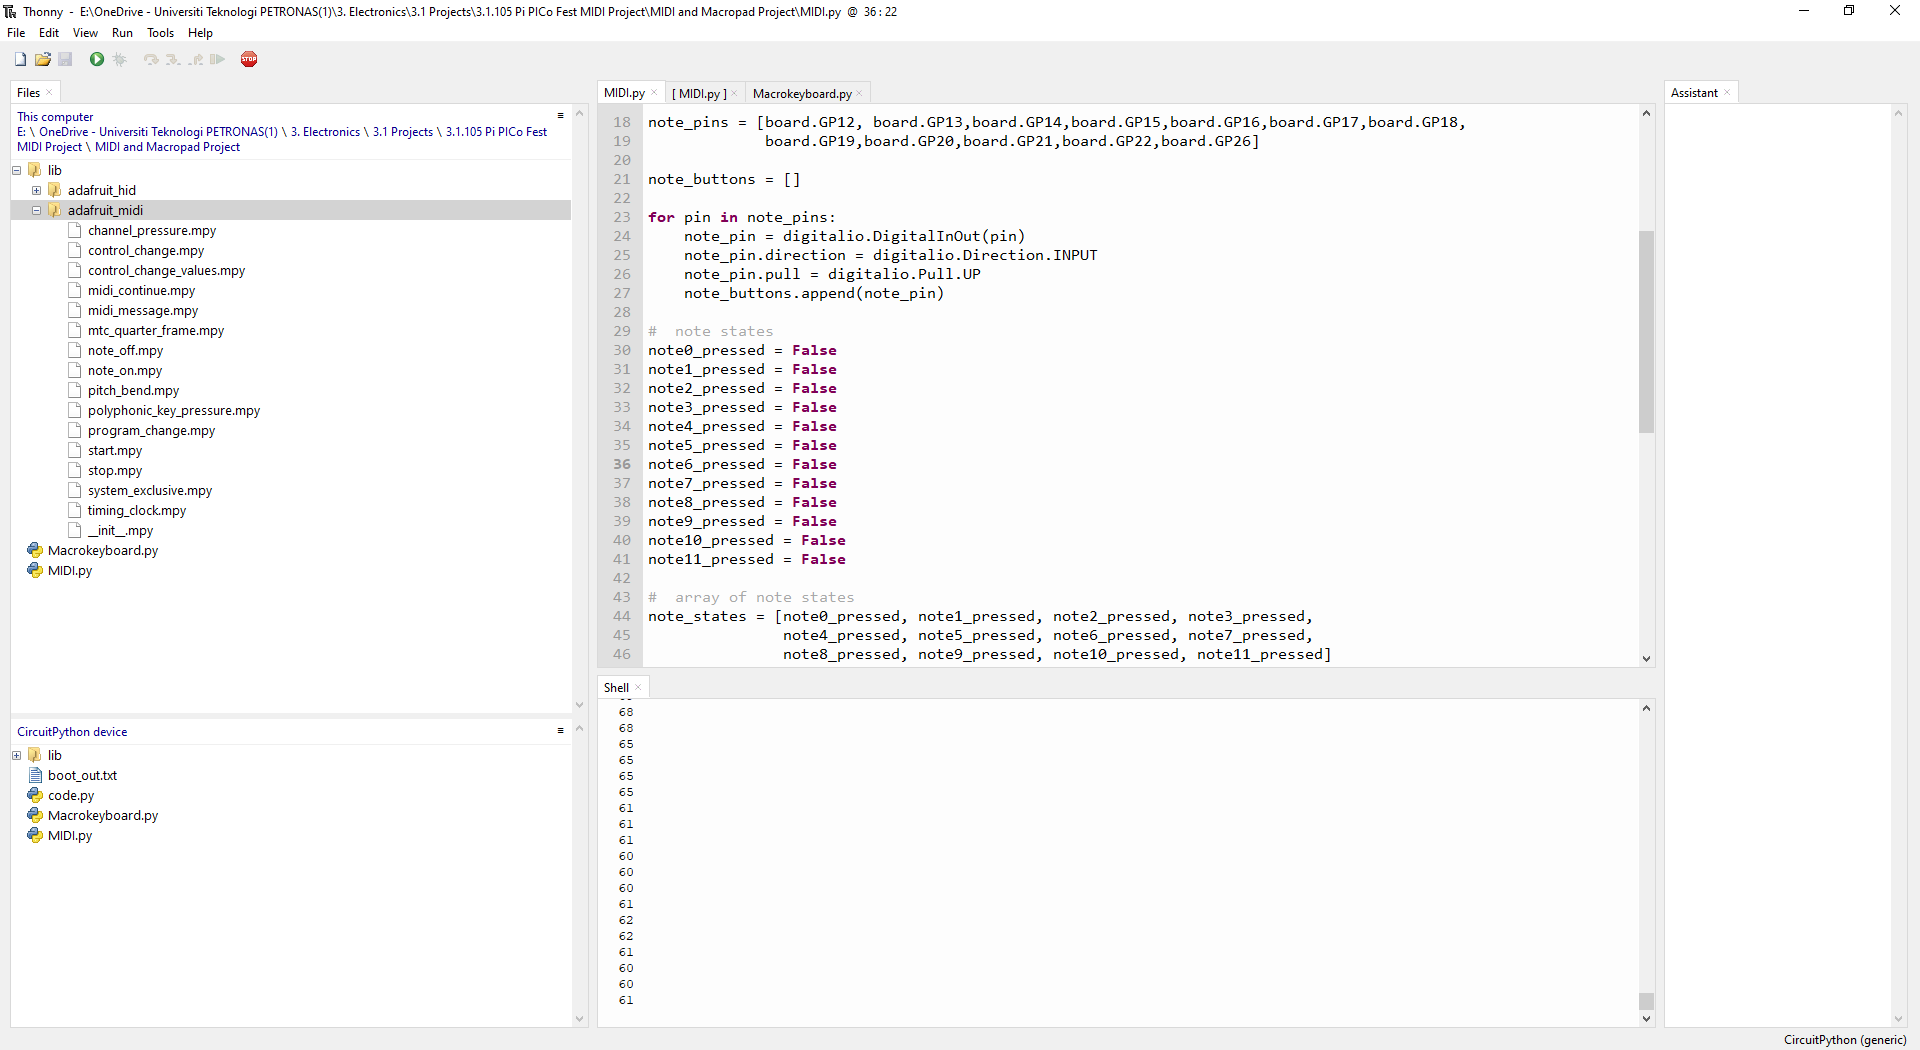
Task: Create a new file with toolbar icon
Action: 20,59
